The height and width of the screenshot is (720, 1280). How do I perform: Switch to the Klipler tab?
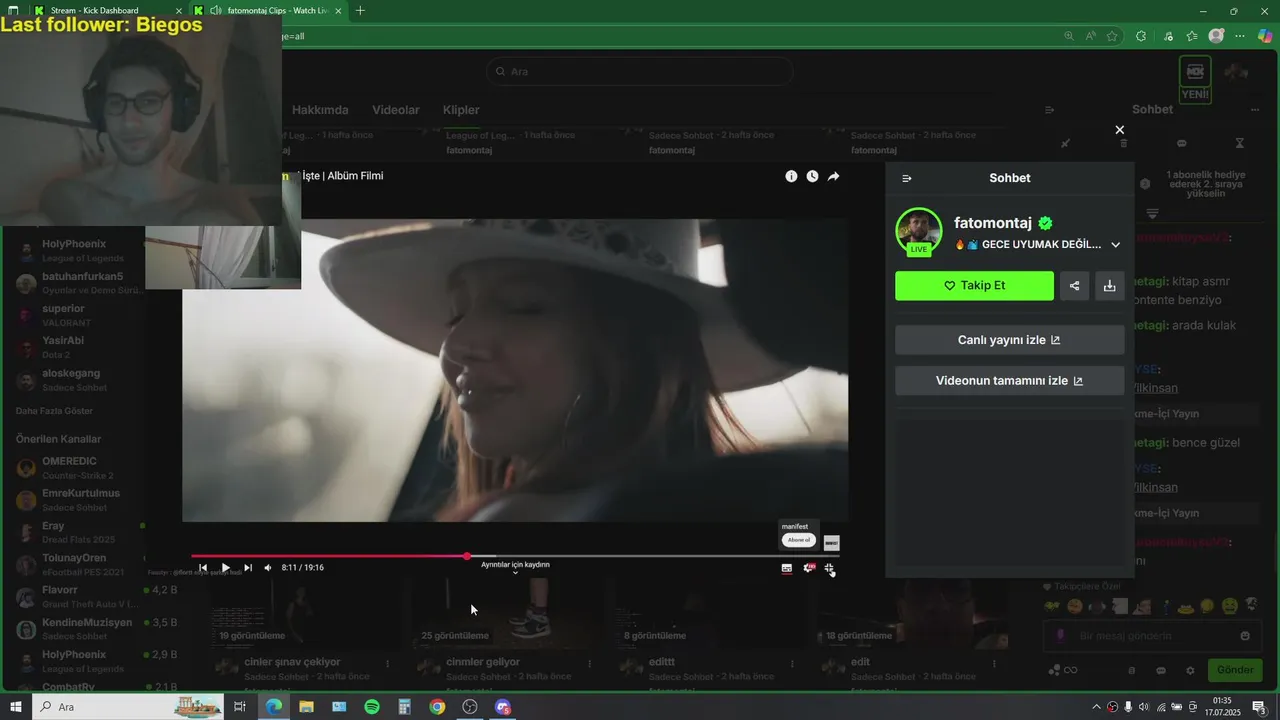(461, 110)
